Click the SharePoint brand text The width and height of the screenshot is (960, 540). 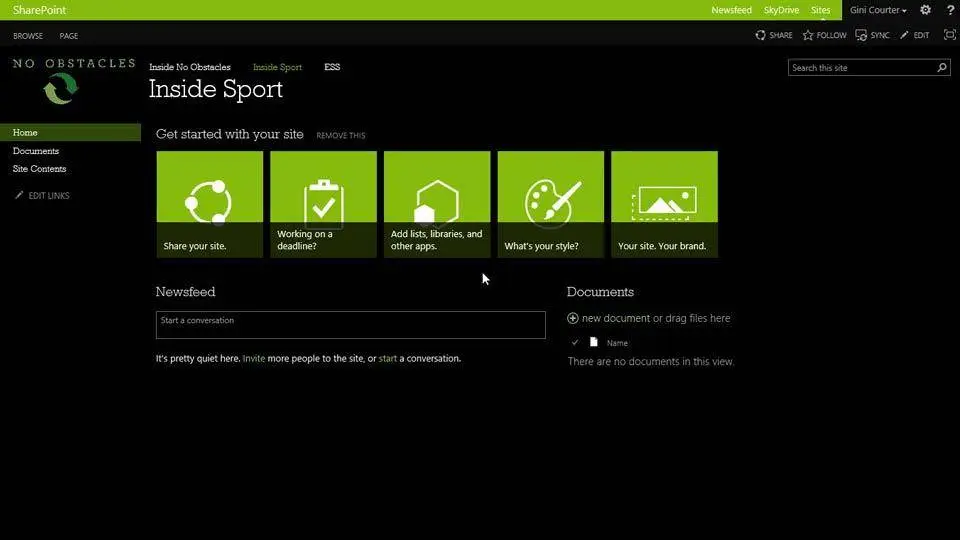coord(39,10)
